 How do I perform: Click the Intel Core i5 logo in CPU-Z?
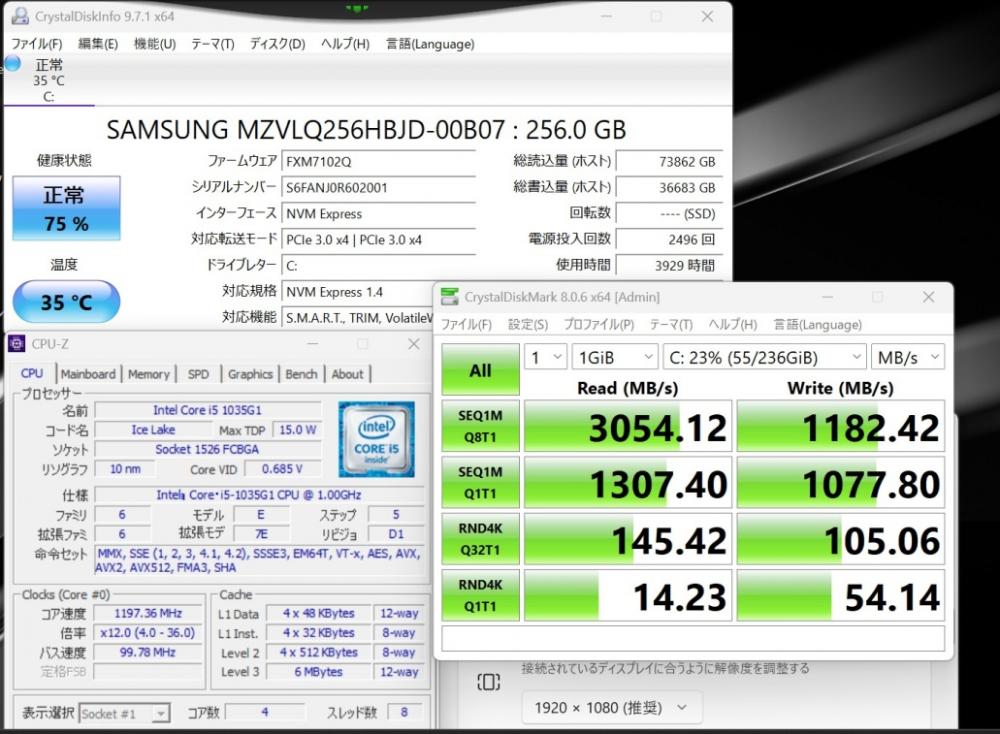coord(376,439)
